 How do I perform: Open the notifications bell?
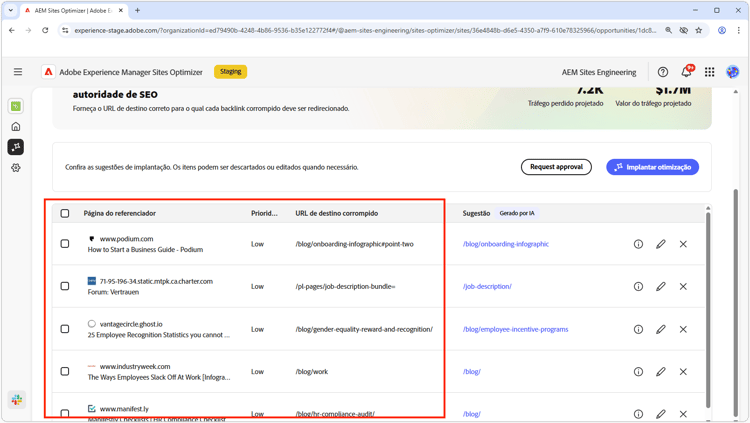point(686,71)
